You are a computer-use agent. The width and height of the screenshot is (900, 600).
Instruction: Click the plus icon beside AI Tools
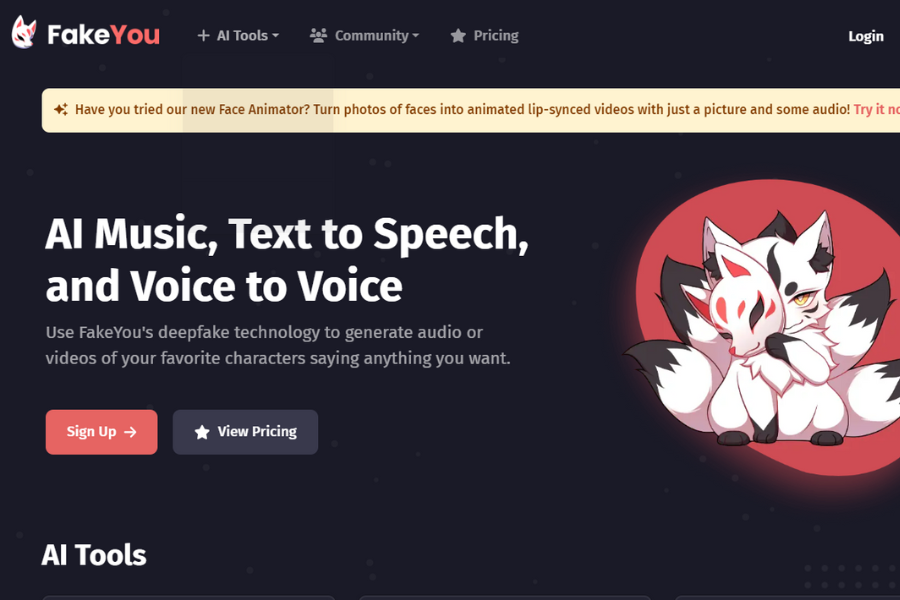(x=203, y=36)
